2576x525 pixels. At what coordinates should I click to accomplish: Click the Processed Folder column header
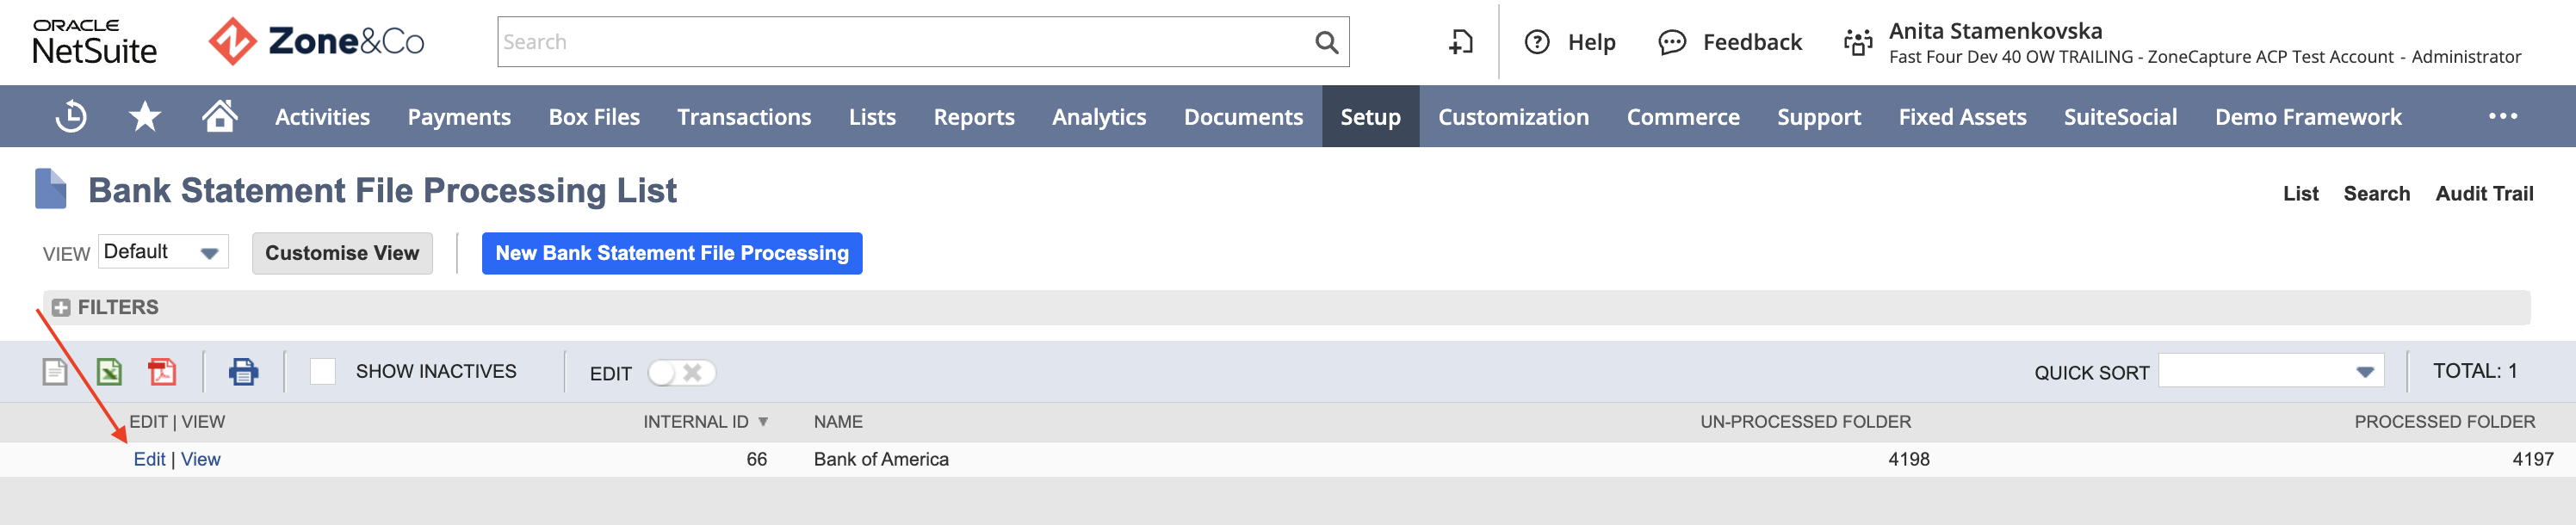[x=2444, y=422]
